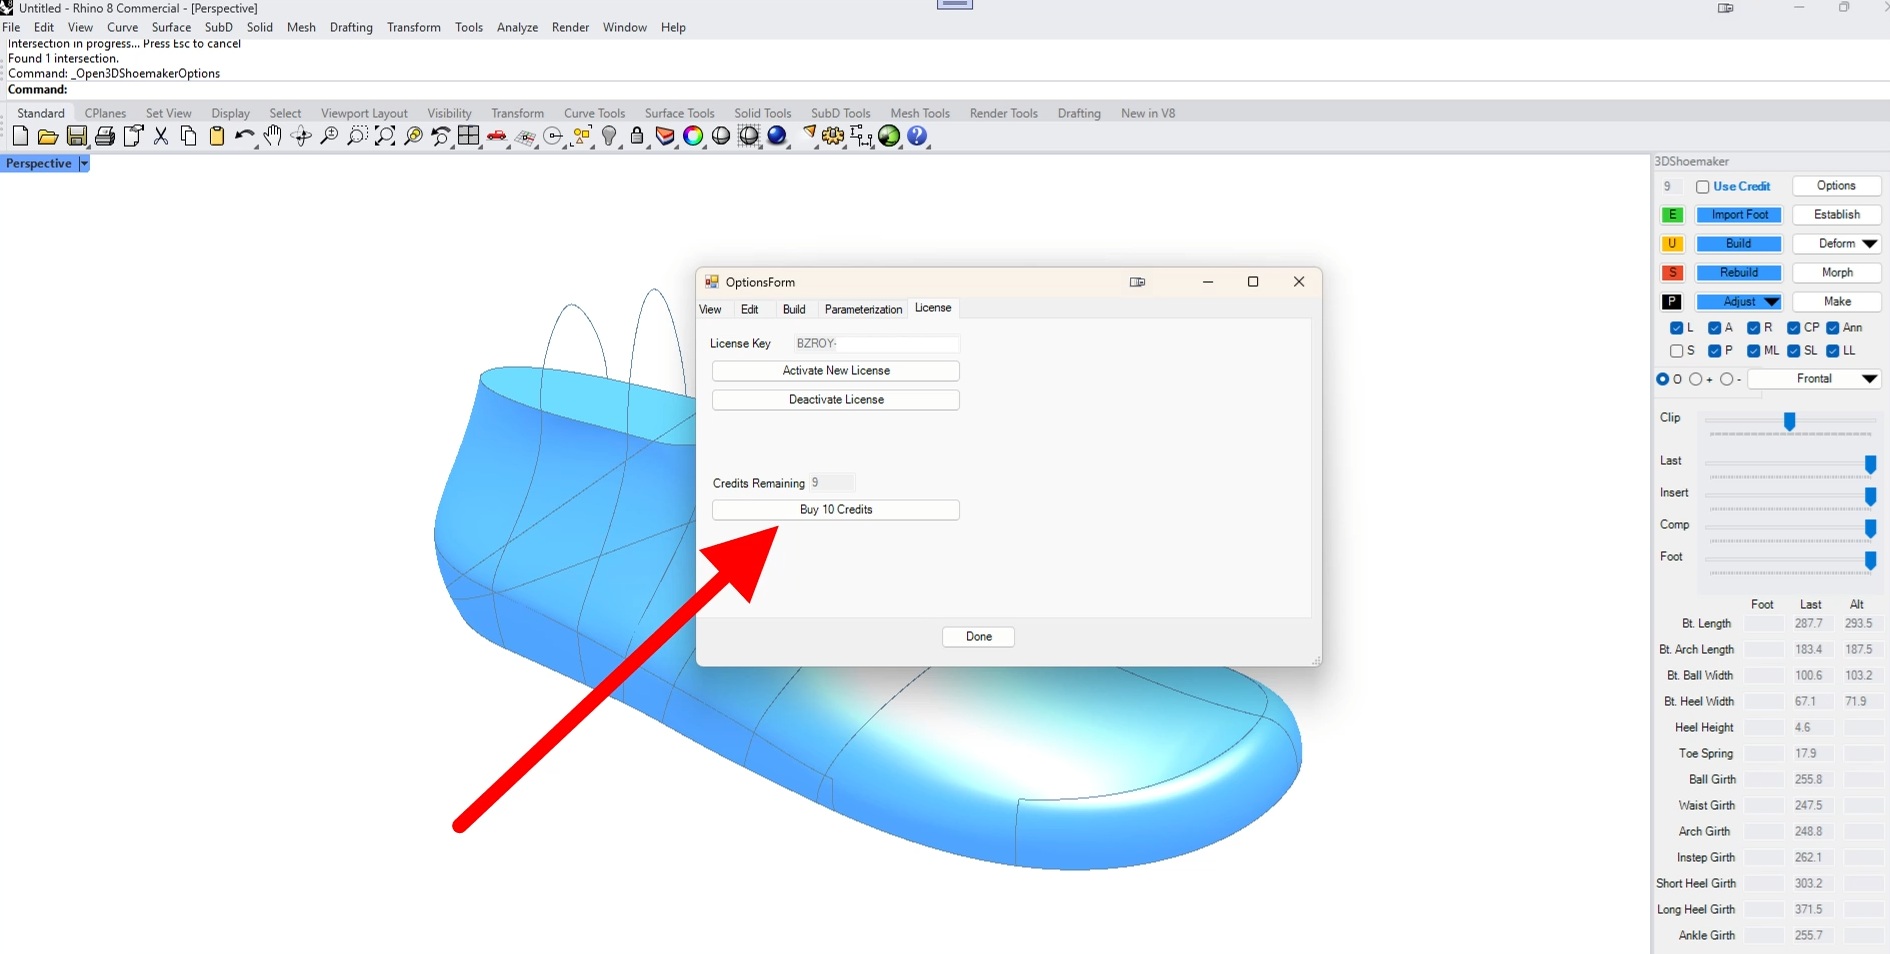This screenshot has width=1890, height=954.
Task: Click the Buy 10 Credits button
Action: (x=836, y=510)
